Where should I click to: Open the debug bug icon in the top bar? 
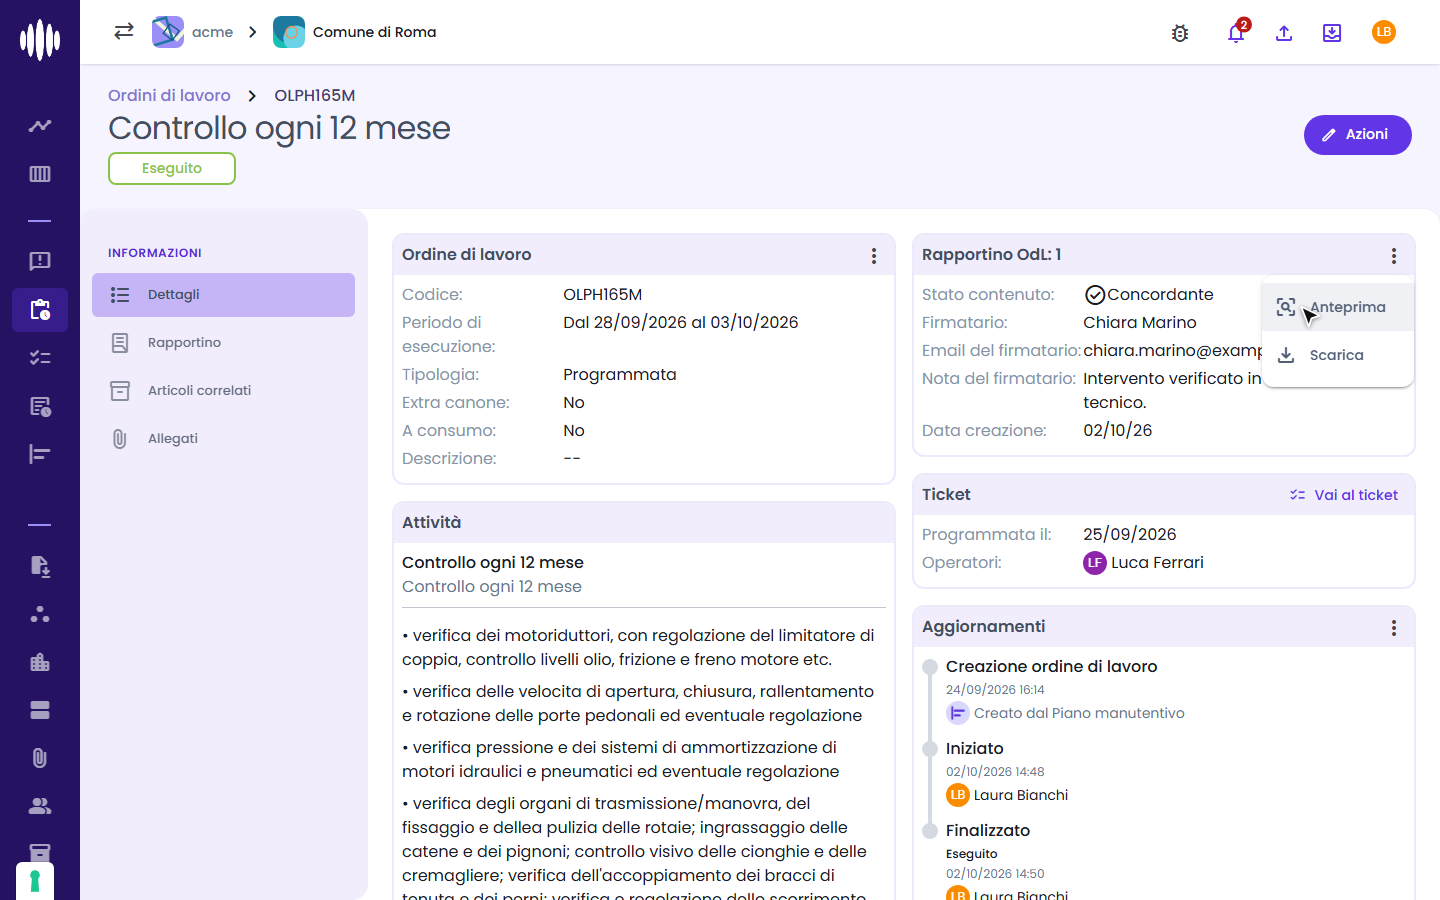click(1180, 33)
